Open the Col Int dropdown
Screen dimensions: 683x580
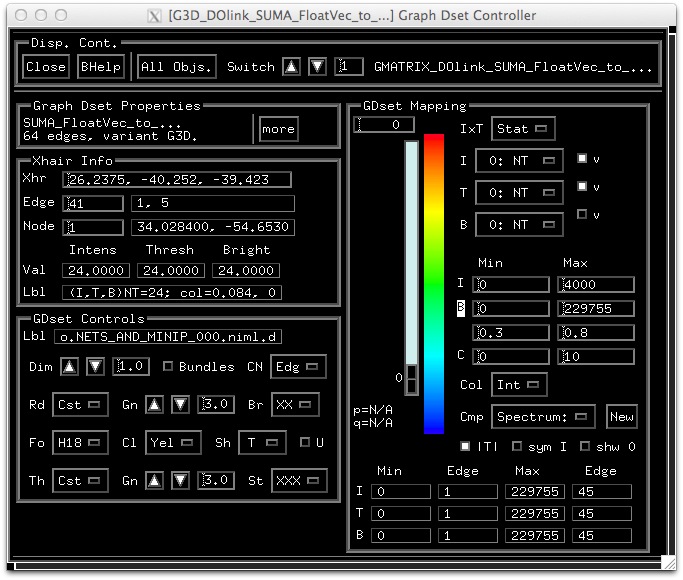point(519,384)
